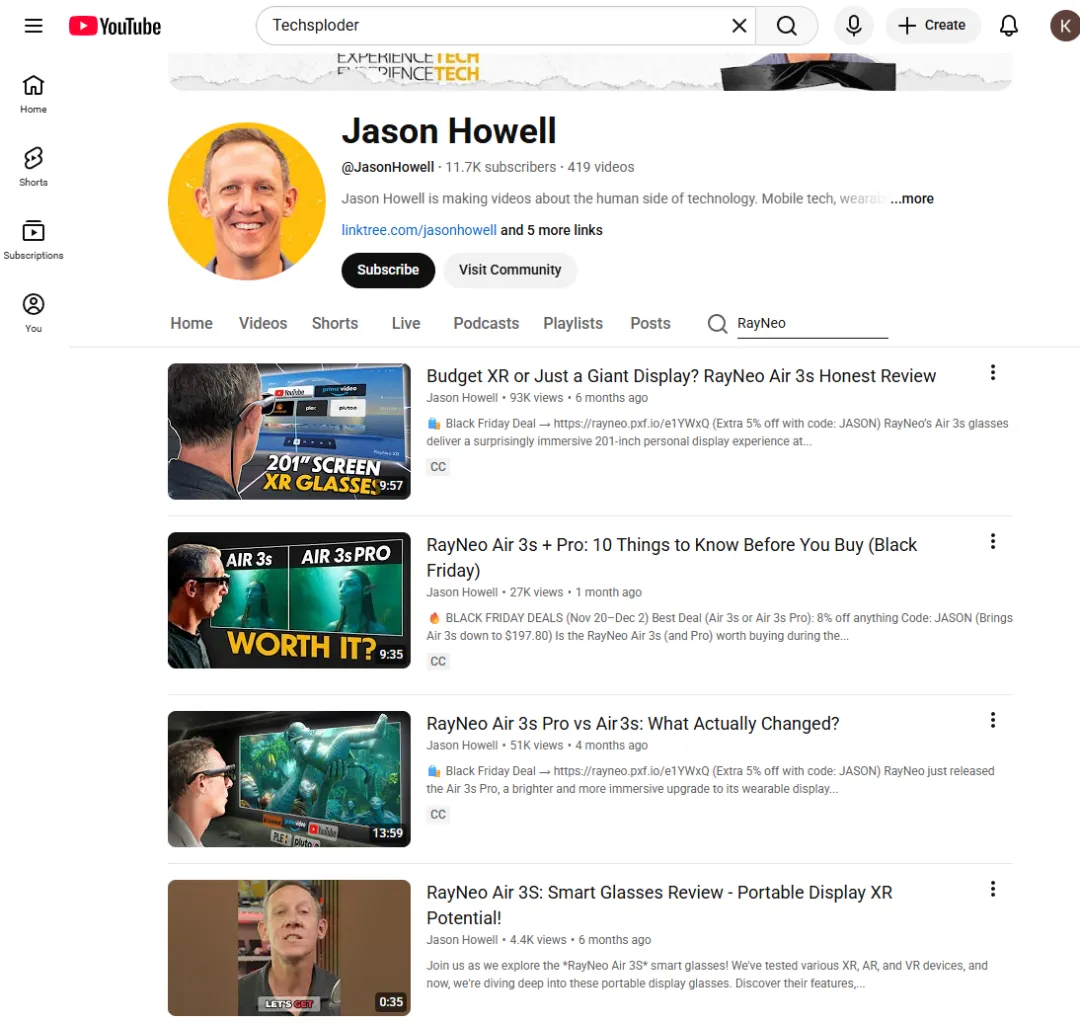Open '10 Things to Know Before You Buy' title
Screen dimensions: 1080x1023
coord(672,557)
